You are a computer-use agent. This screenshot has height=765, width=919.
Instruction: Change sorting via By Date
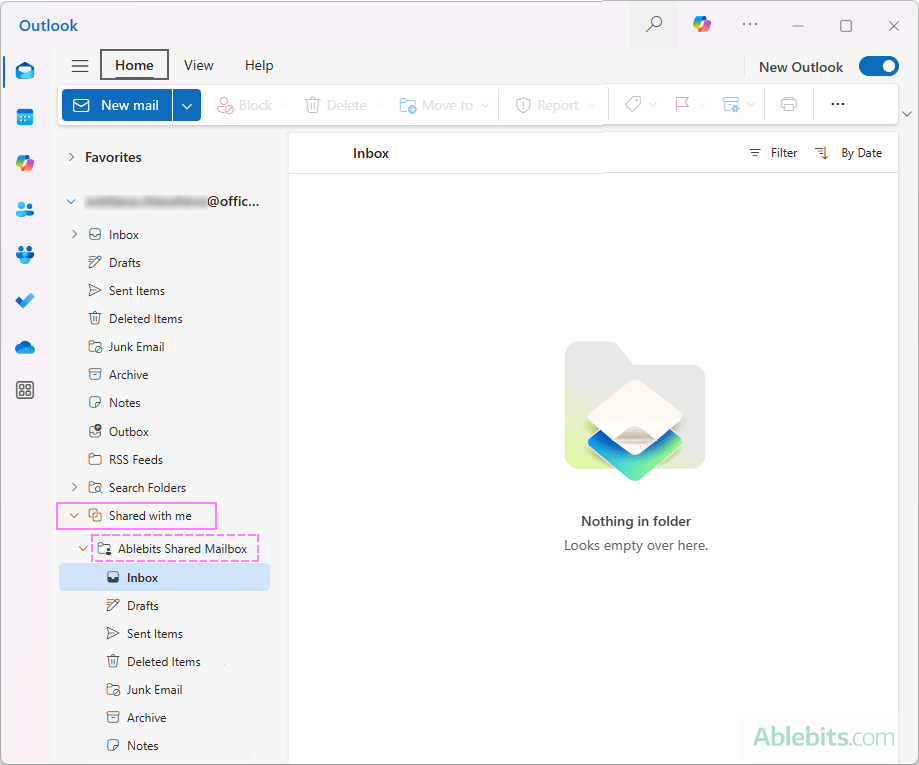[x=861, y=153]
